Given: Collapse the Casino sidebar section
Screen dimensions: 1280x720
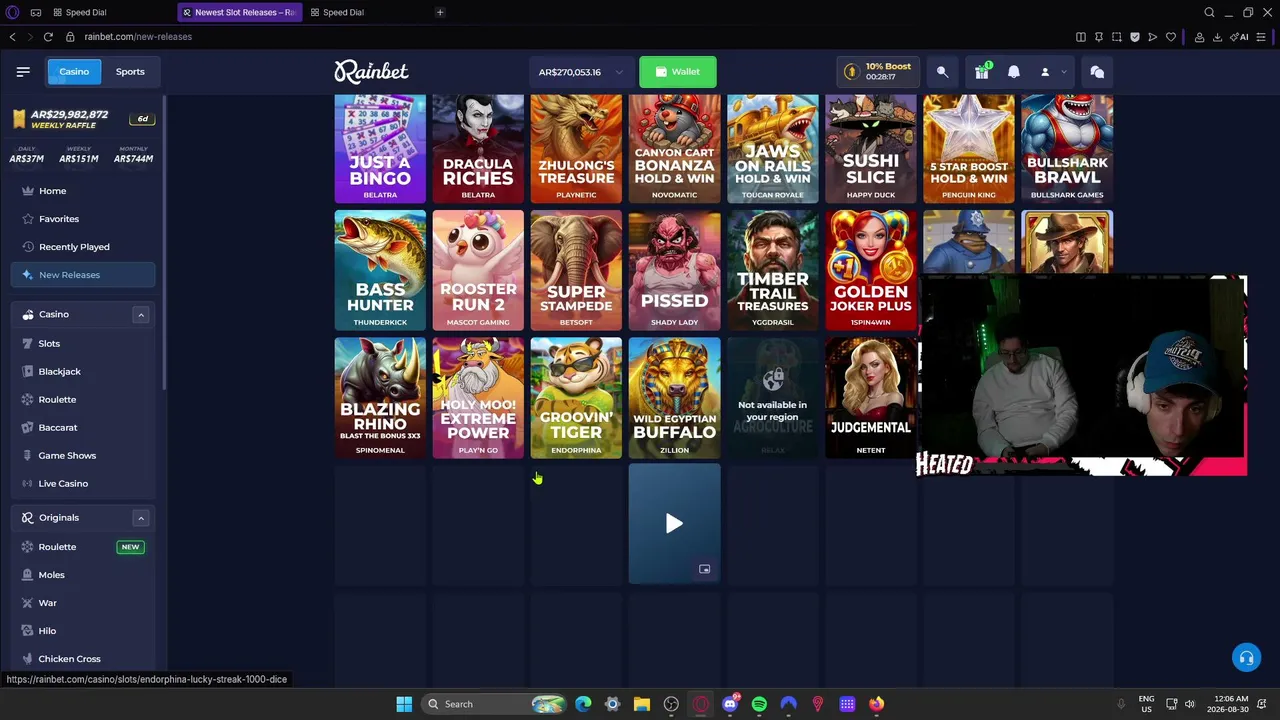Looking at the screenshot, I should (x=141, y=315).
